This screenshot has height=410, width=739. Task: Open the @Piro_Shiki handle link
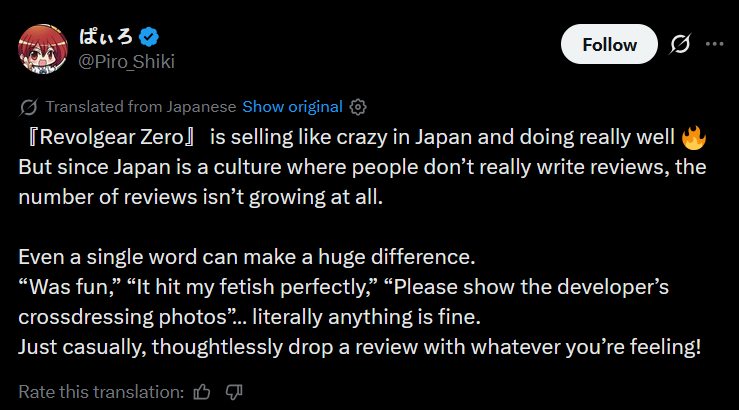(122, 60)
